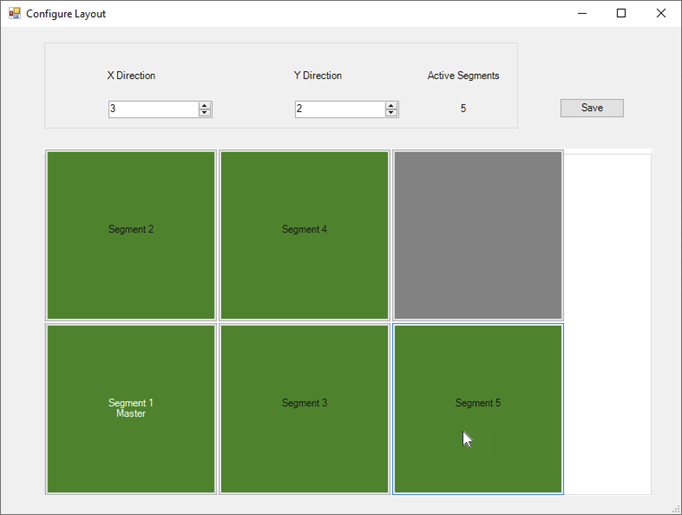Viewport: 682px width, 515px height.
Task: Increase the Y Direction value
Action: point(391,106)
